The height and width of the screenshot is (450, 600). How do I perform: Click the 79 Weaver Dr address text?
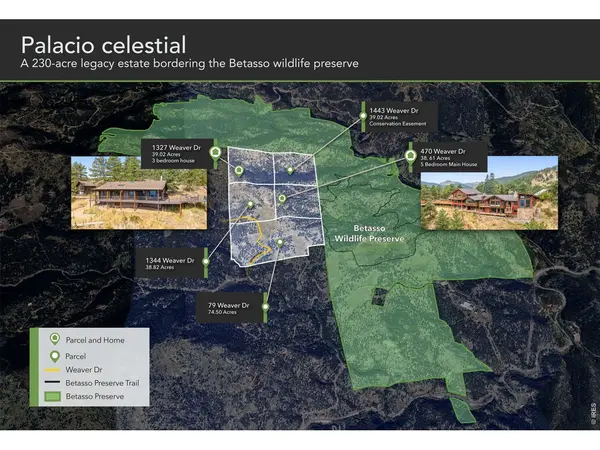228,305
